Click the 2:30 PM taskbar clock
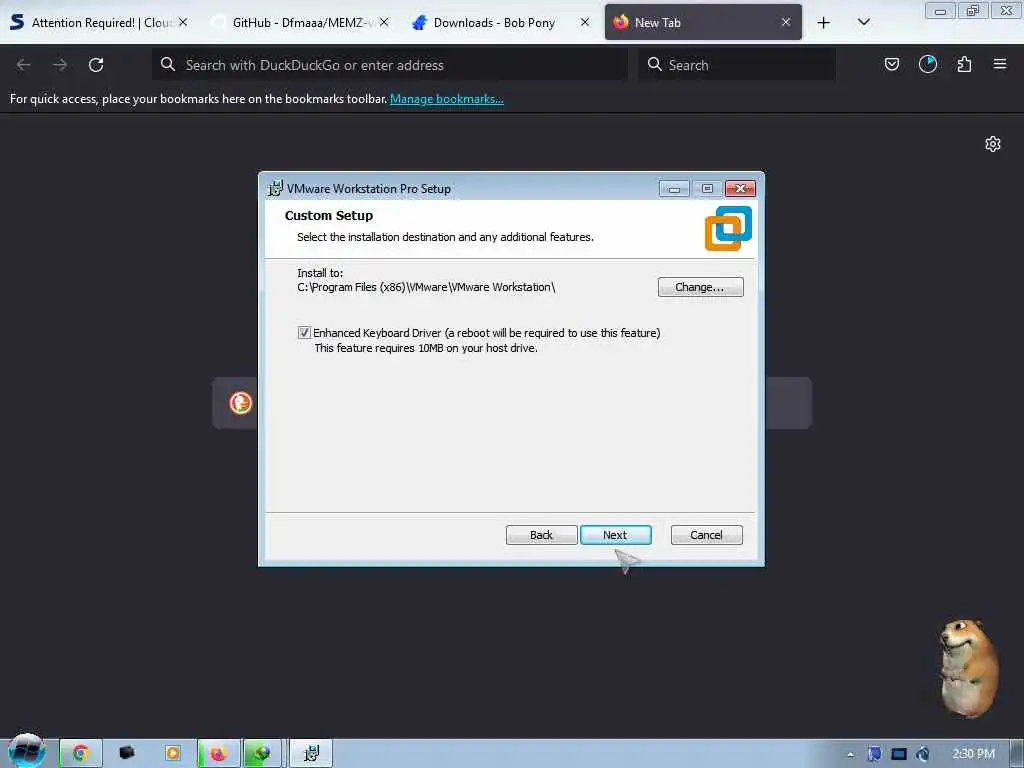 (x=973, y=754)
